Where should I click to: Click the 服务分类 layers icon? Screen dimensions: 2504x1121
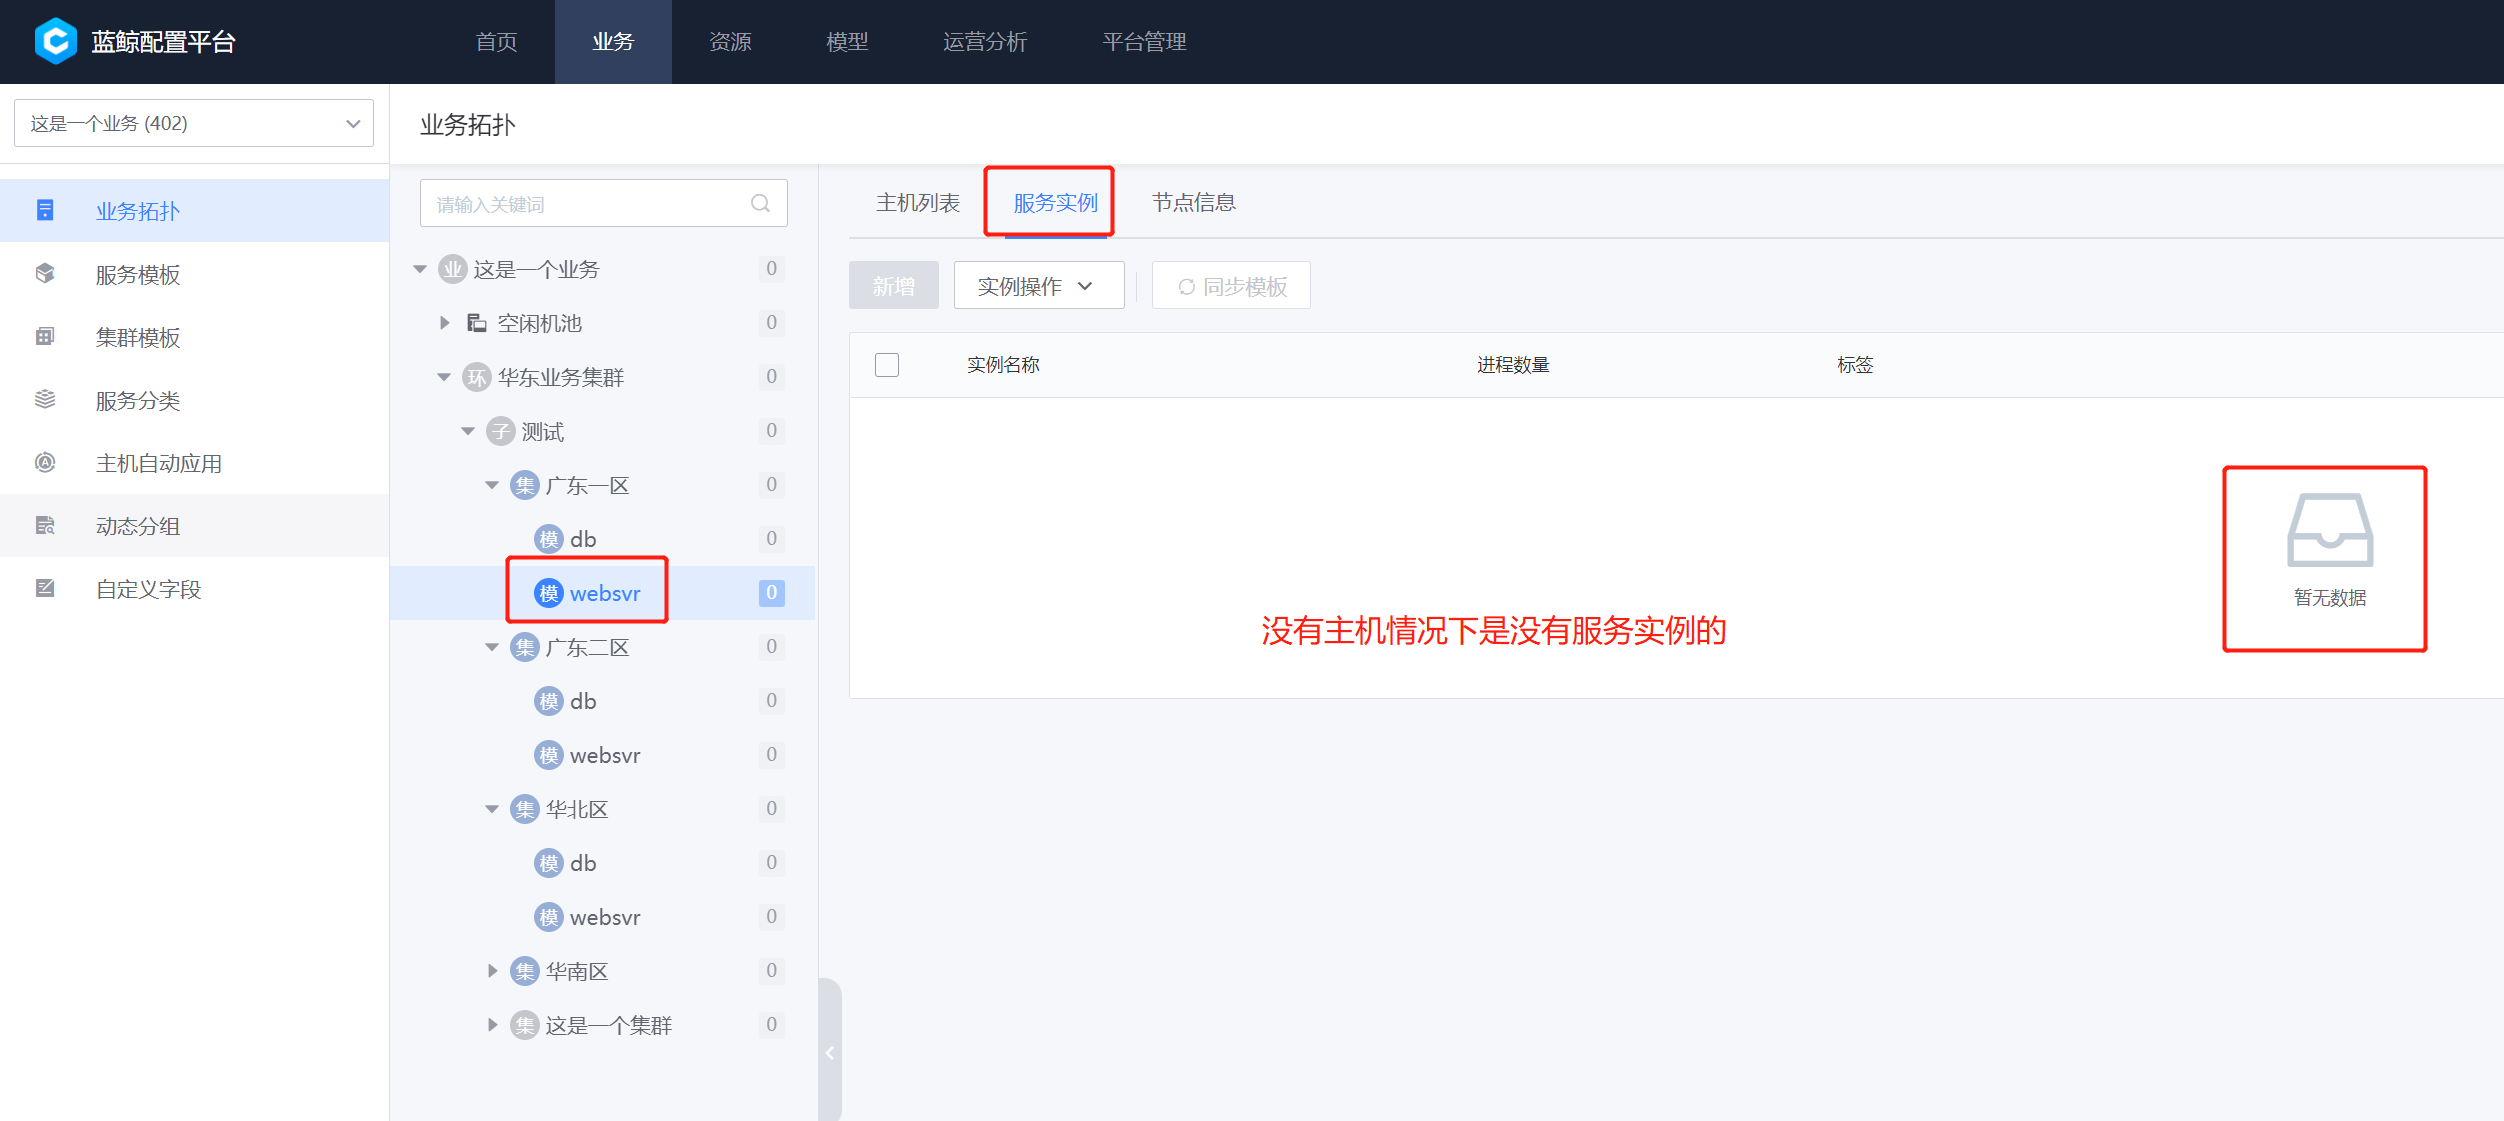point(45,399)
